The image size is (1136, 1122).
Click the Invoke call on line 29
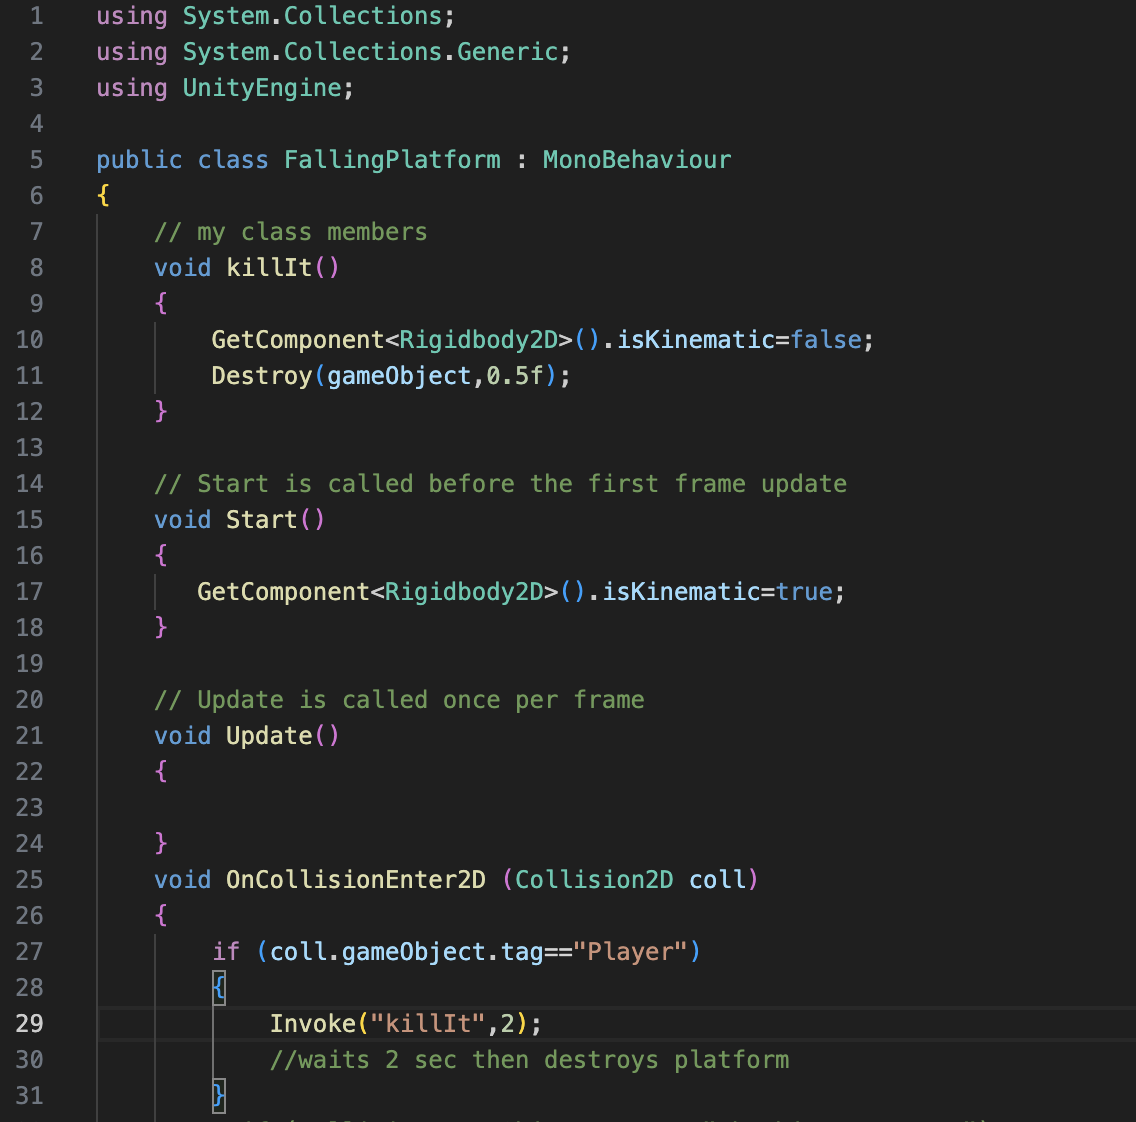pyautogui.click(x=313, y=1024)
